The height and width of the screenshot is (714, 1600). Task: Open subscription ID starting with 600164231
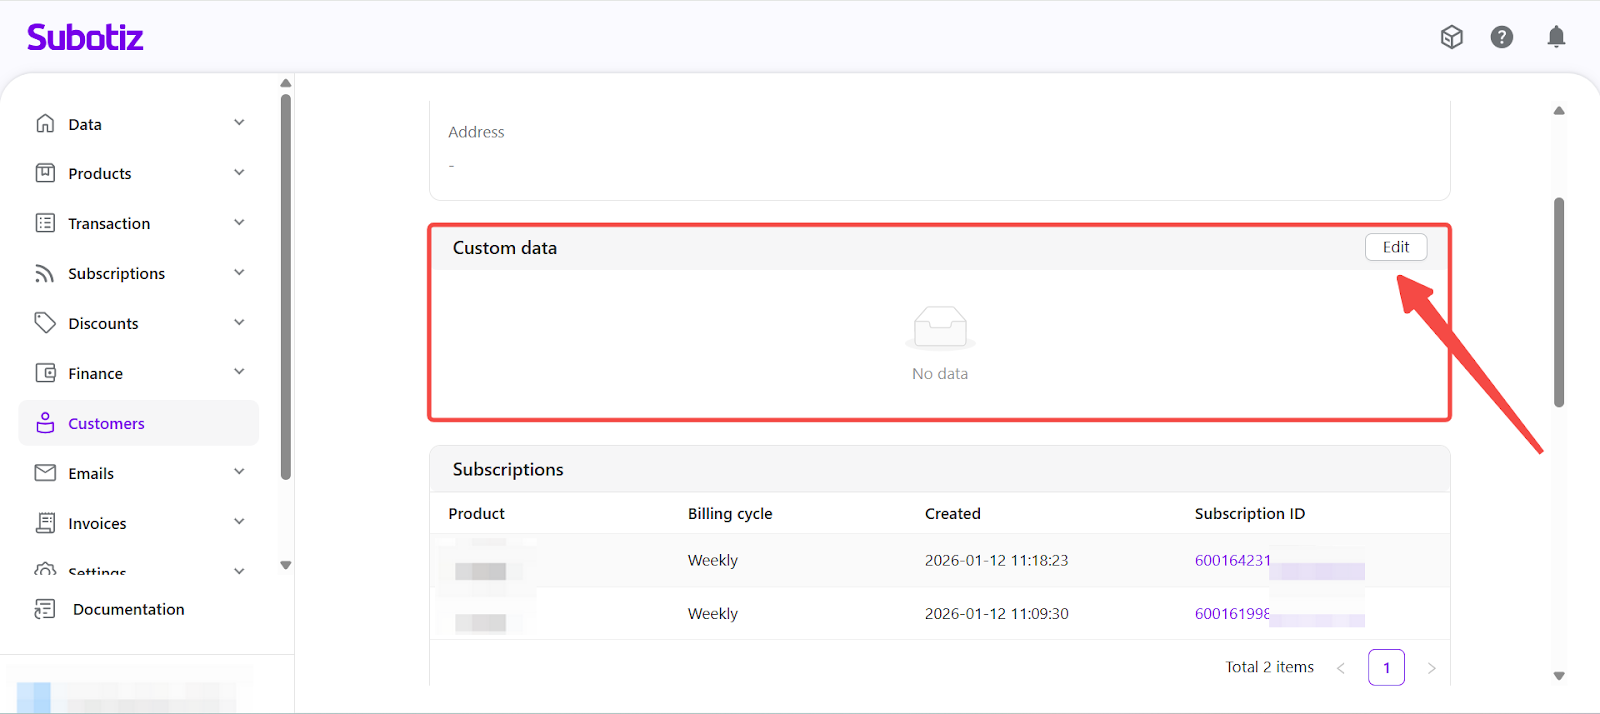tap(1232, 560)
